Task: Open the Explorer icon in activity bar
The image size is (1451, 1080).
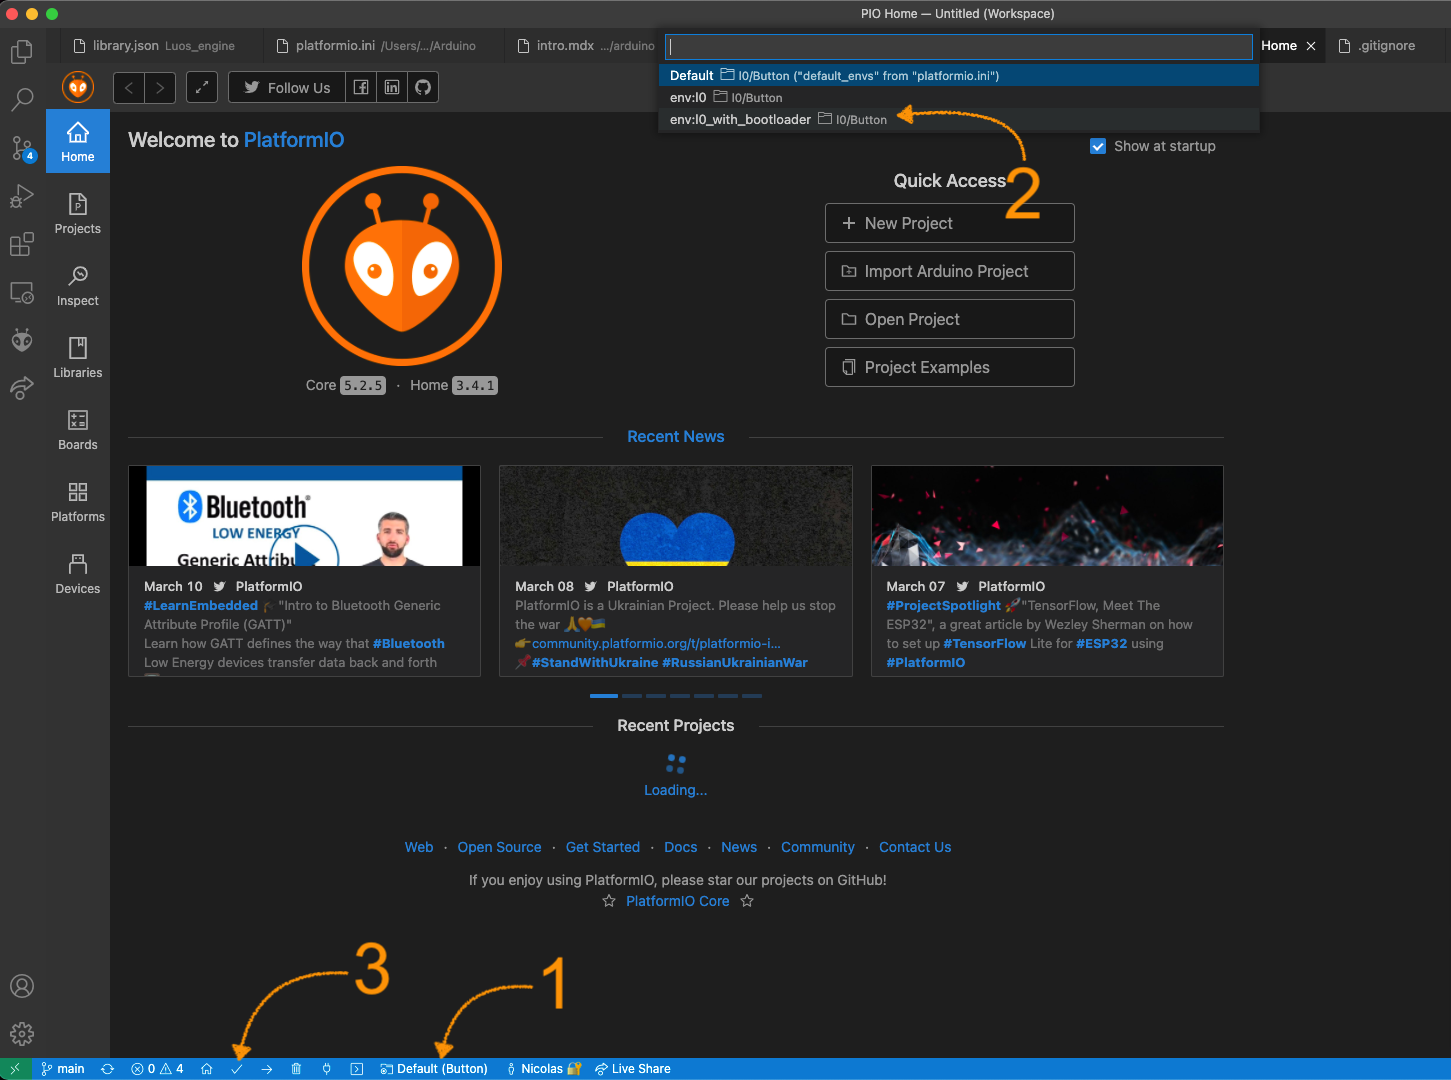Action: pyautogui.click(x=22, y=51)
